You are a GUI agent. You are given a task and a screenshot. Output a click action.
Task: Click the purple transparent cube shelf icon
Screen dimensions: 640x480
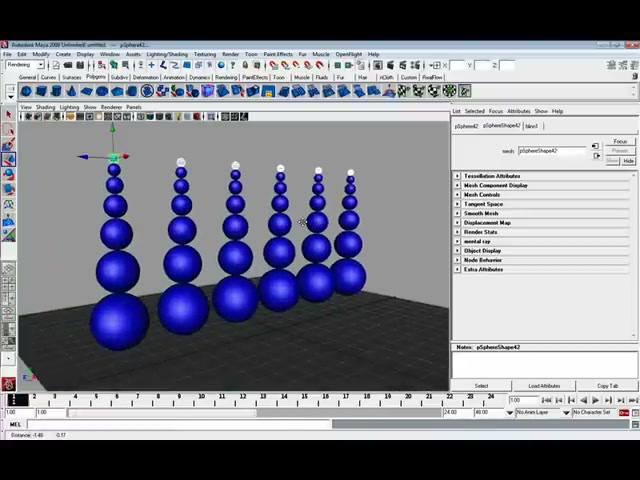pos(207,91)
